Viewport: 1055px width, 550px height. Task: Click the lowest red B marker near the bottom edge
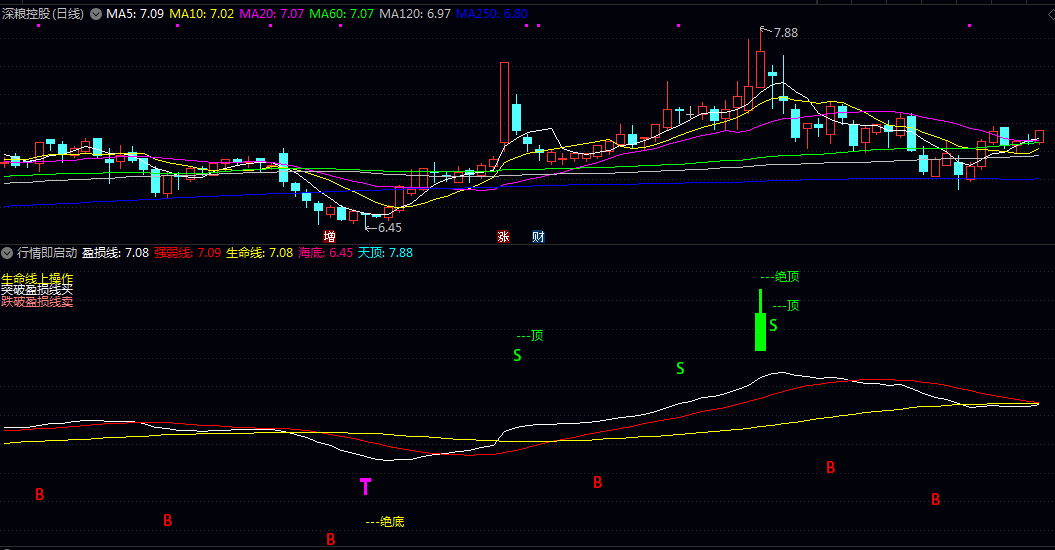[x=331, y=540]
